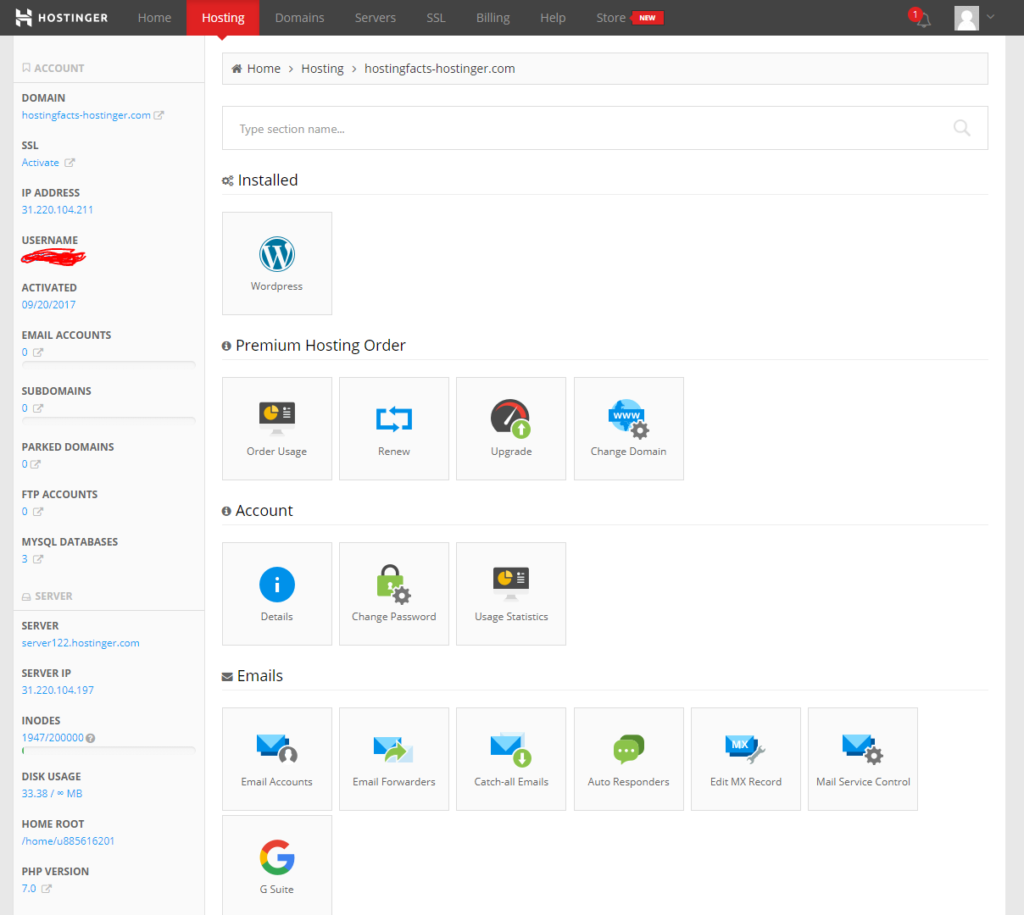The height and width of the screenshot is (915, 1024).
Task: Click the IP address 31.220.104.211
Action: click(x=57, y=210)
